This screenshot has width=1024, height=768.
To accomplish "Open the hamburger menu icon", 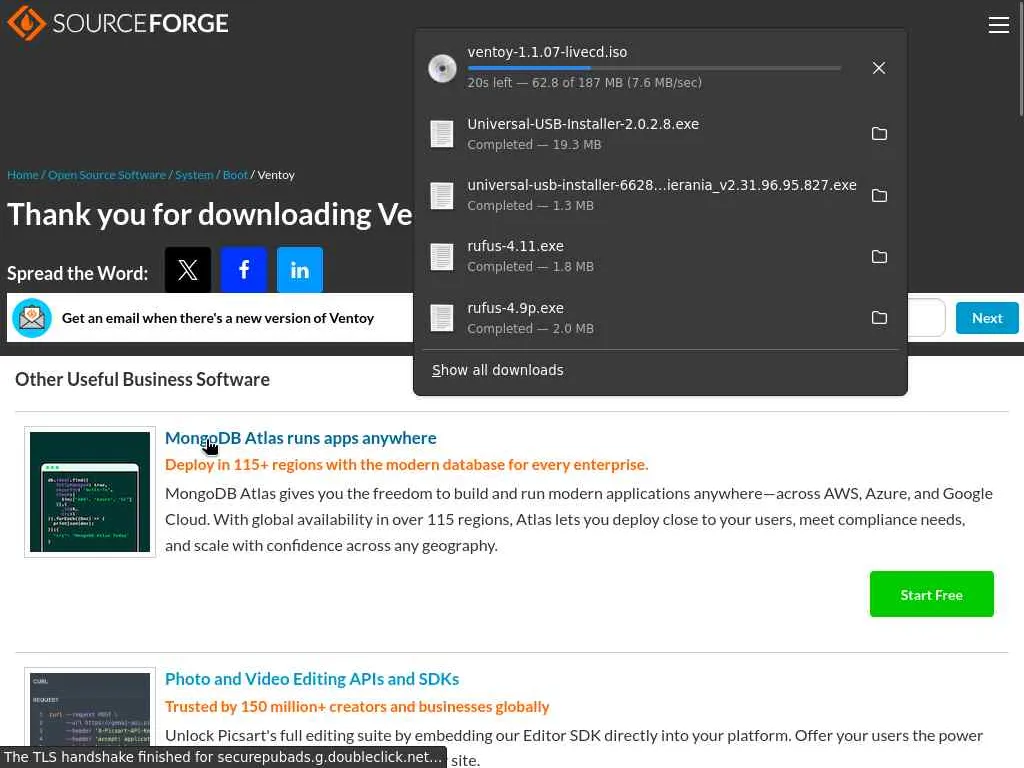I will 999,25.
